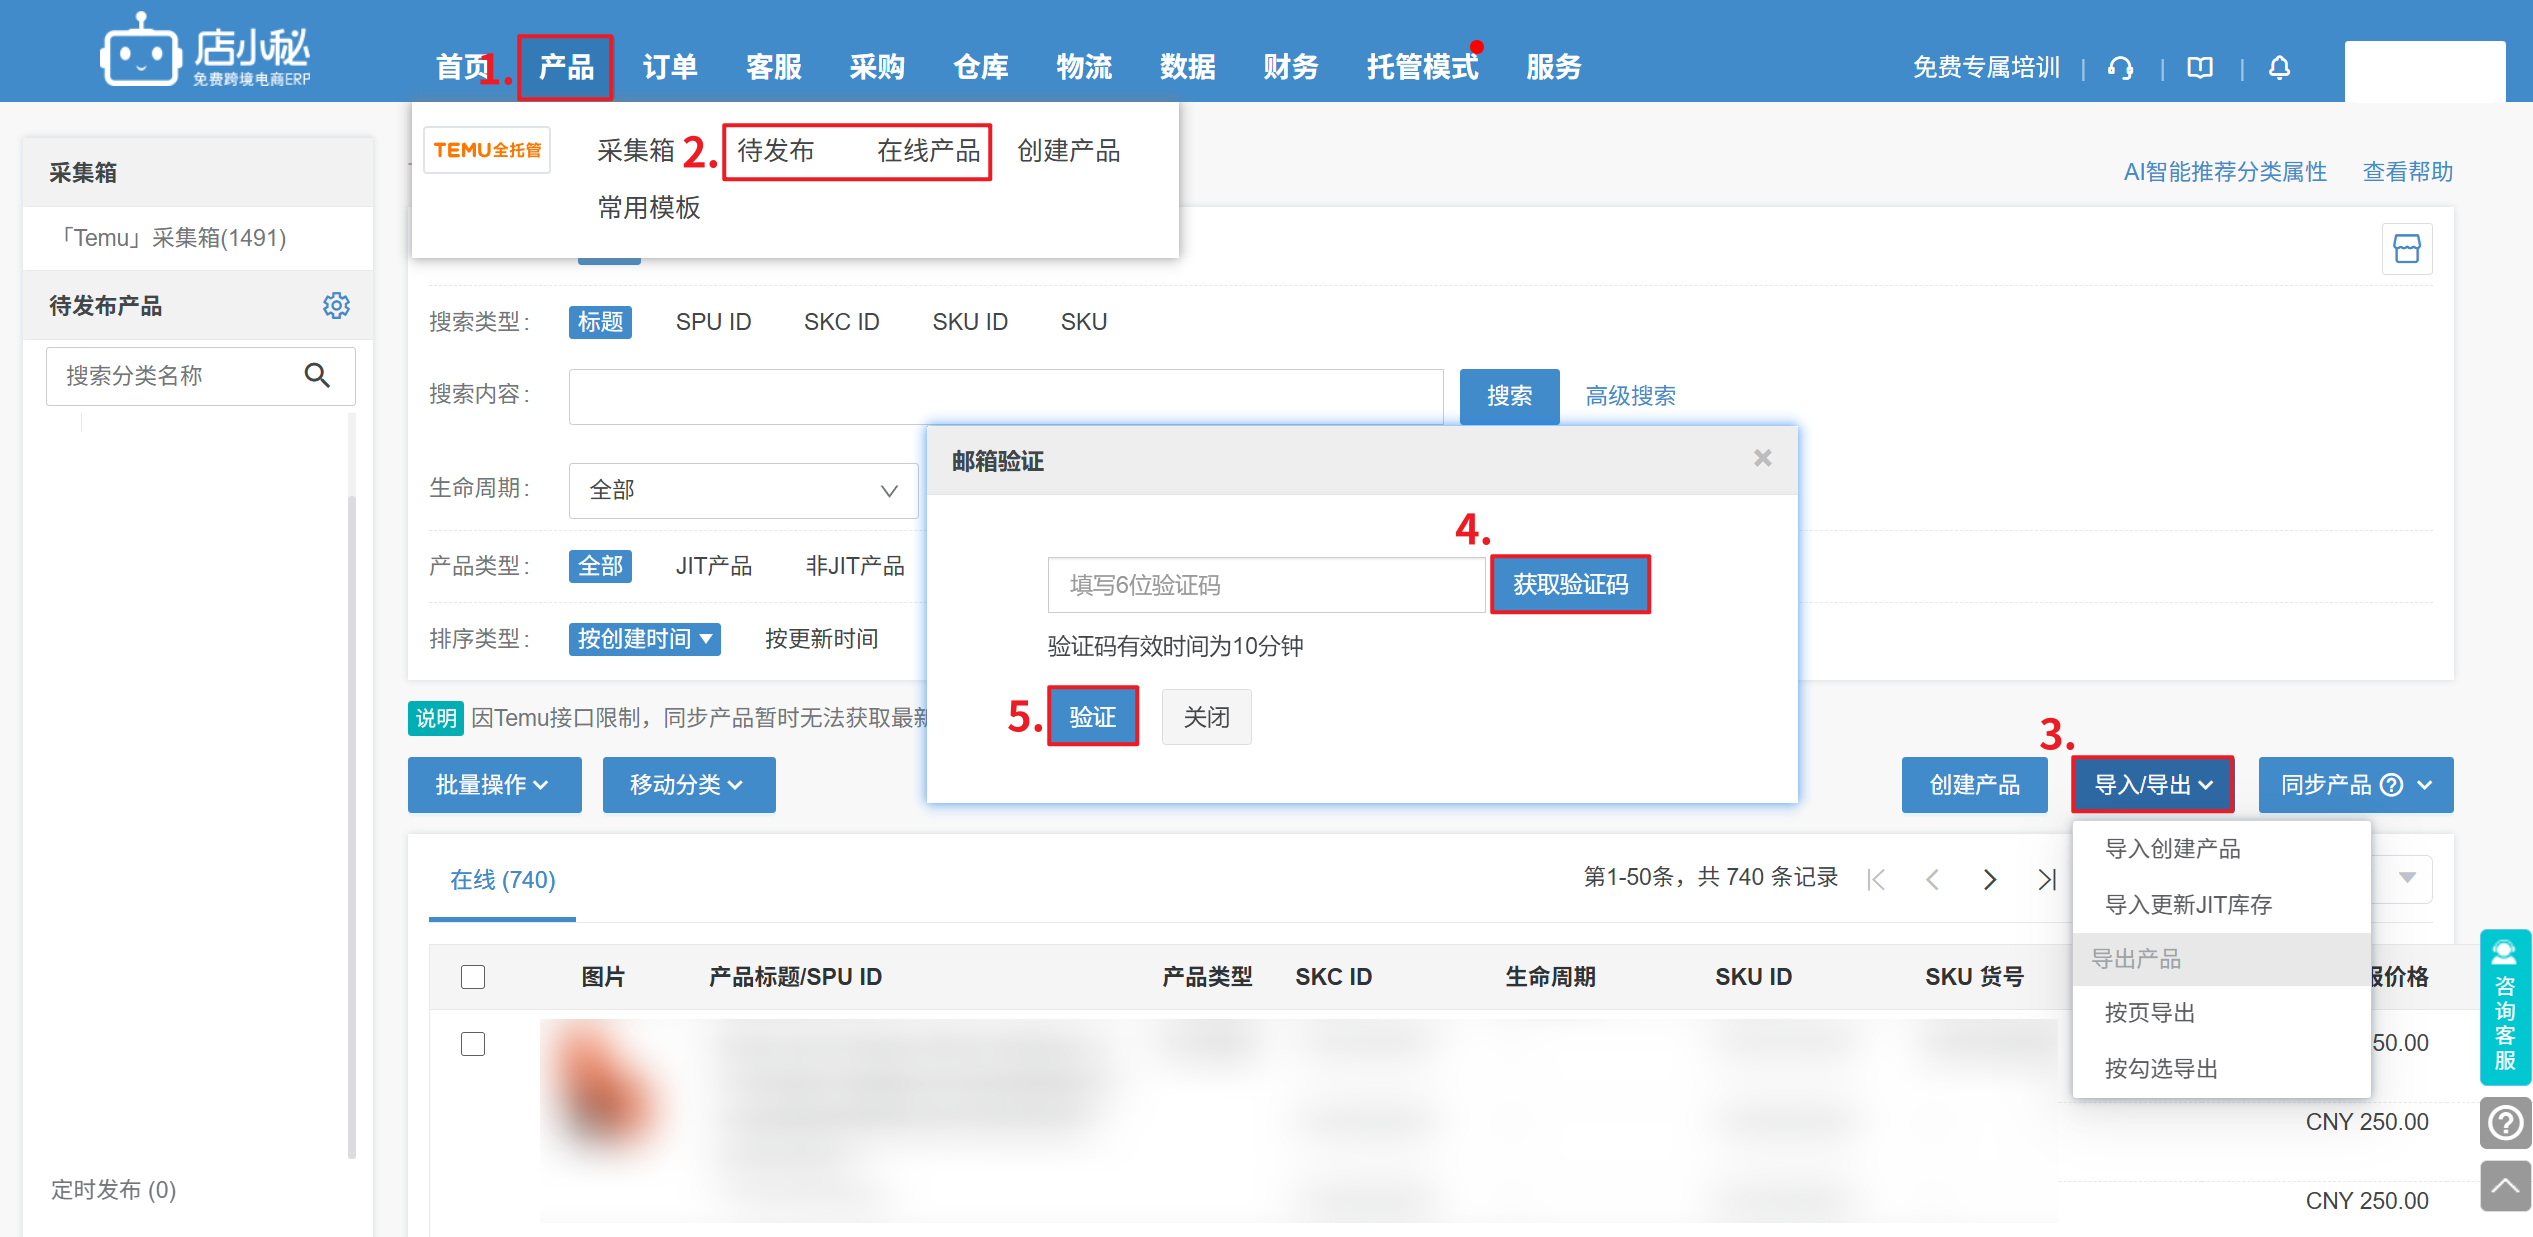The height and width of the screenshot is (1237, 2533).
Task: Expand the 批量操作 dropdown button
Action: [x=494, y=785]
